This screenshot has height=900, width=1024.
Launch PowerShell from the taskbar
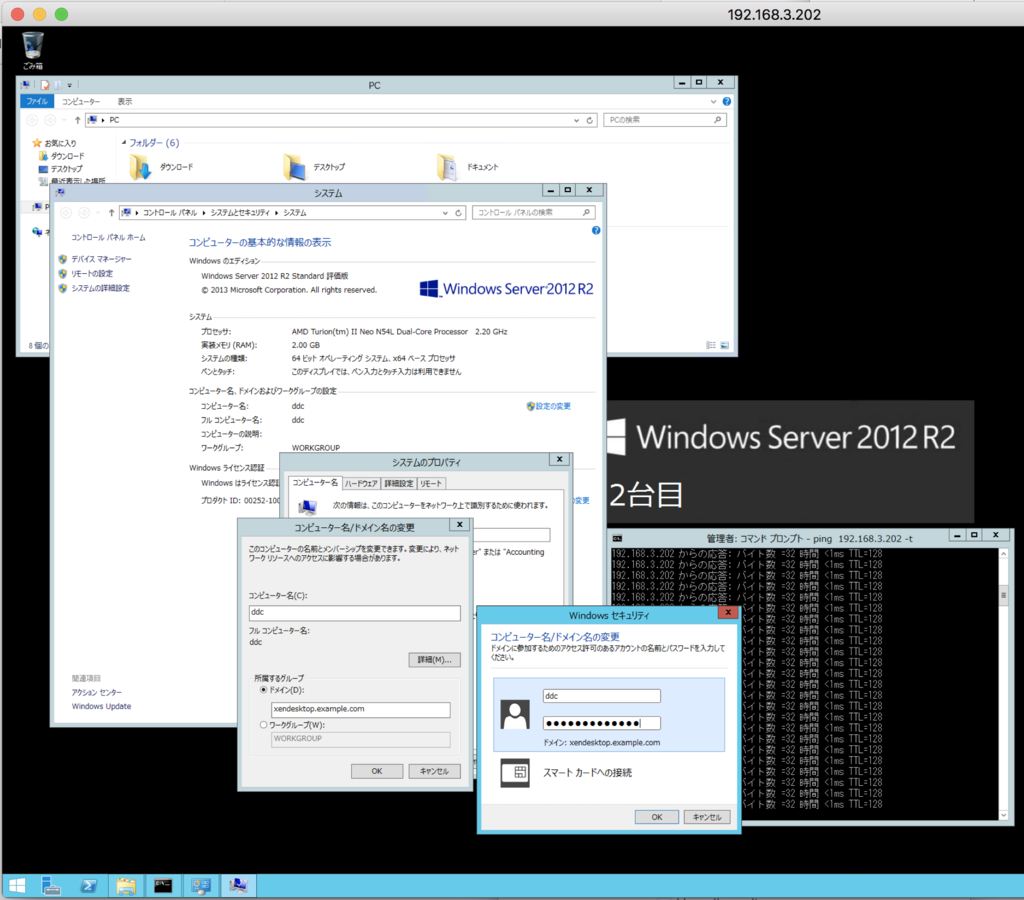coord(89,886)
